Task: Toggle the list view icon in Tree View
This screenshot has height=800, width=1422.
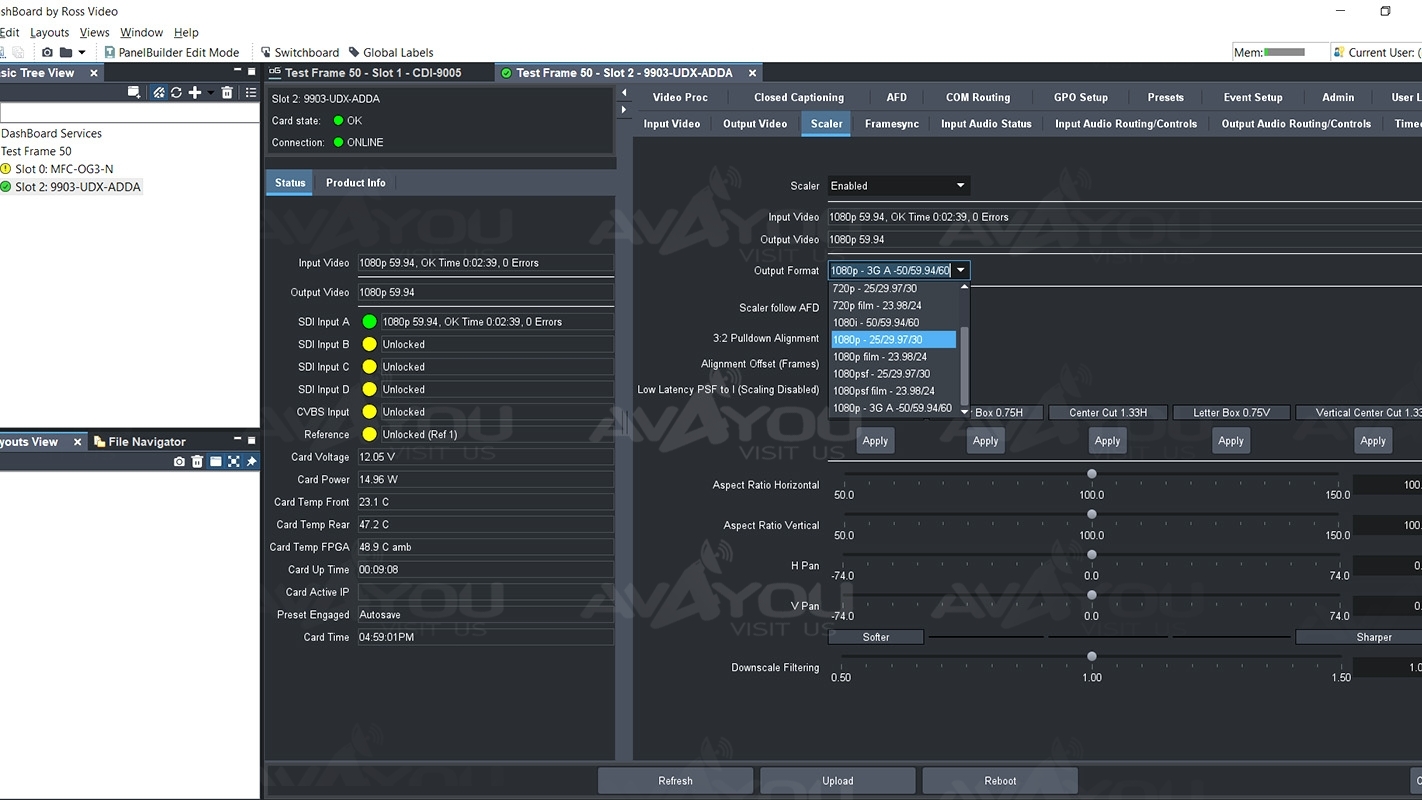Action: click(x=251, y=92)
